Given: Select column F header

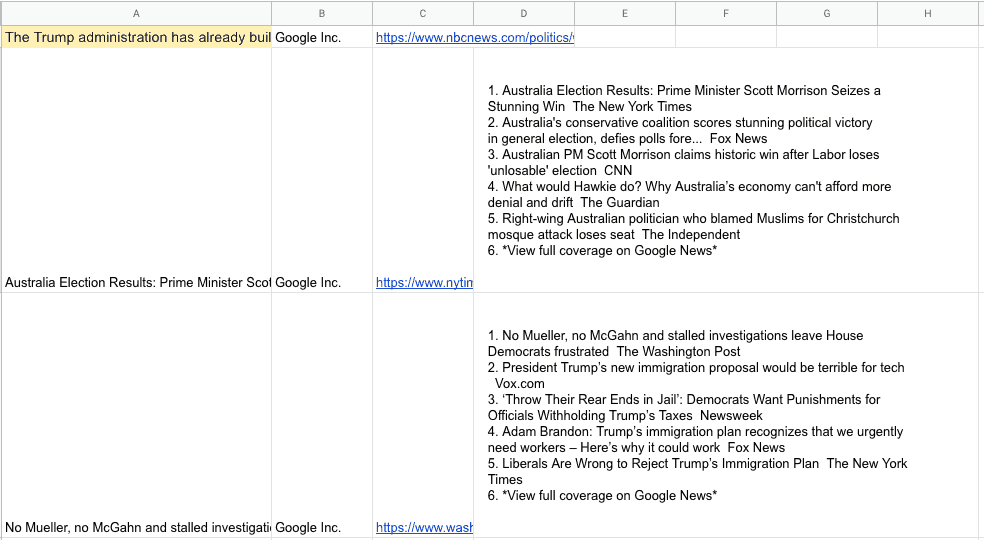Looking at the screenshot, I should pos(726,13).
